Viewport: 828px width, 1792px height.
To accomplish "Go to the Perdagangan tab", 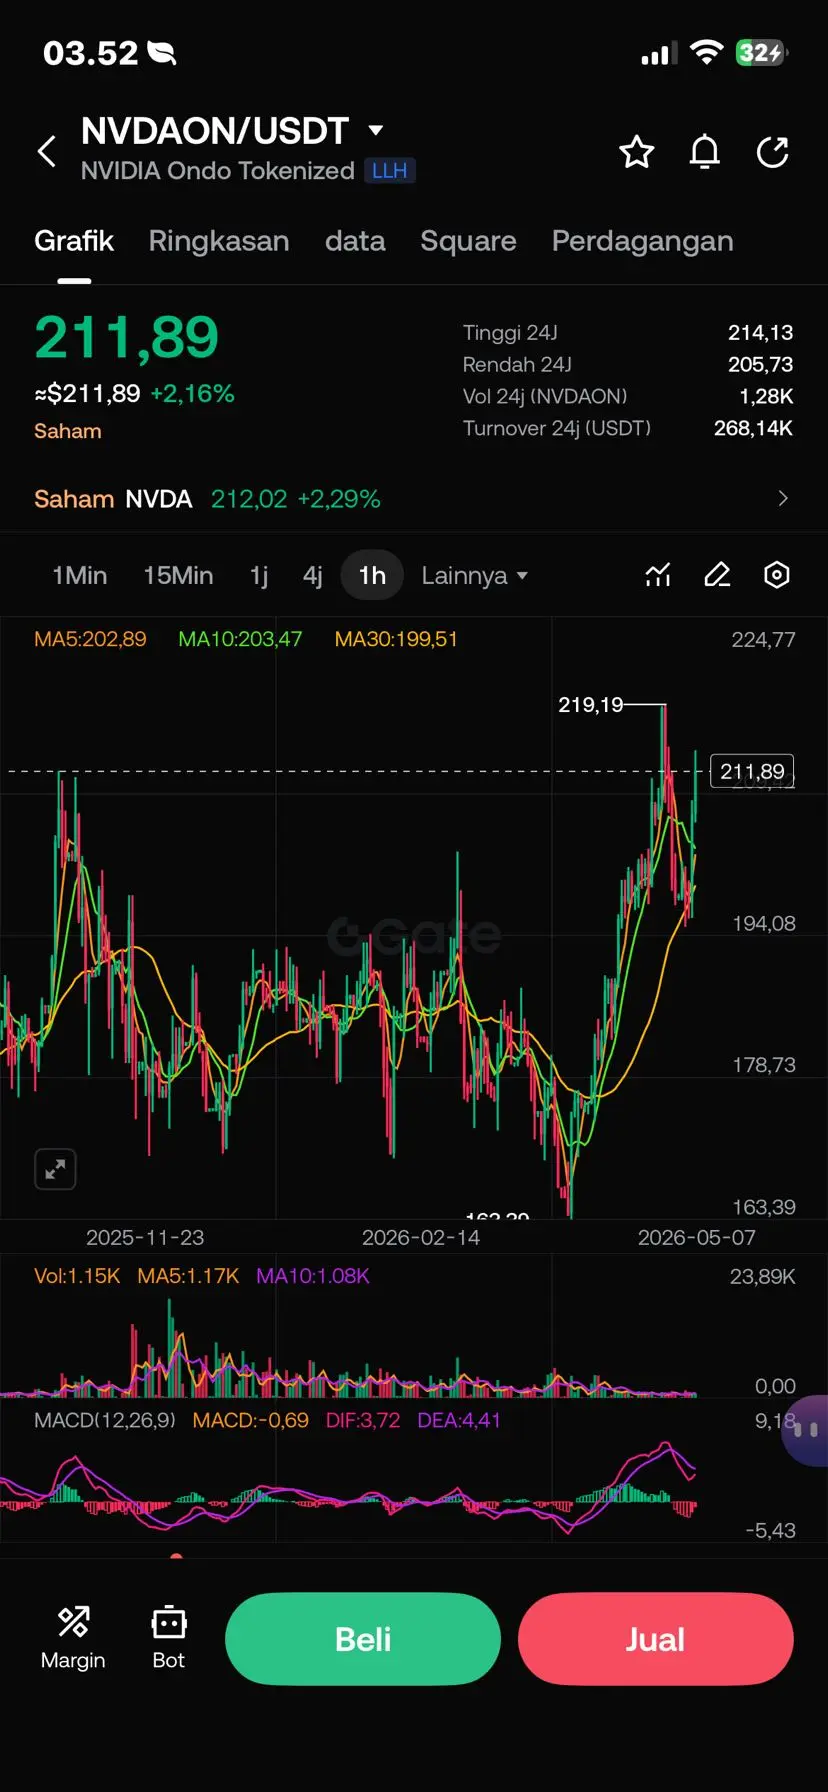I will (x=643, y=241).
